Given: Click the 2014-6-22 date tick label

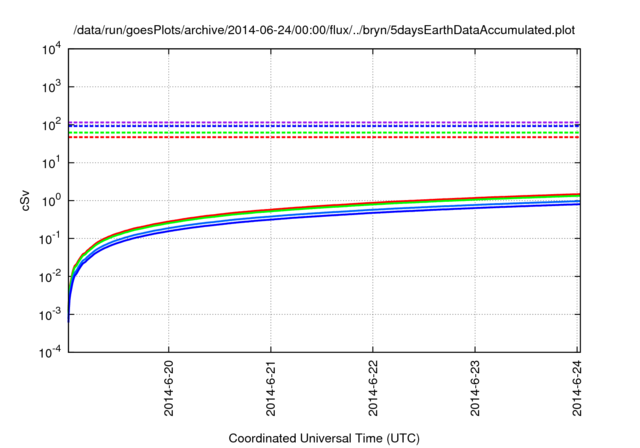Looking at the screenshot, I should 373,388.
